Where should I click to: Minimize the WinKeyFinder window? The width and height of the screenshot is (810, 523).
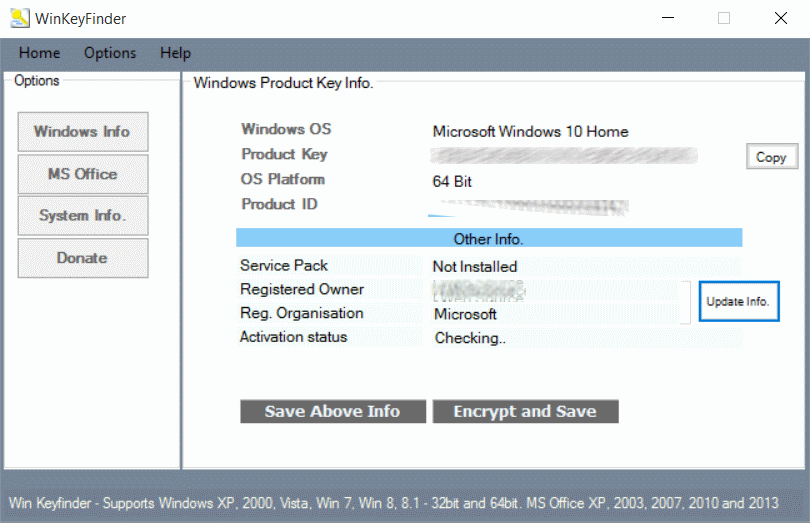pyautogui.click(x=668, y=18)
